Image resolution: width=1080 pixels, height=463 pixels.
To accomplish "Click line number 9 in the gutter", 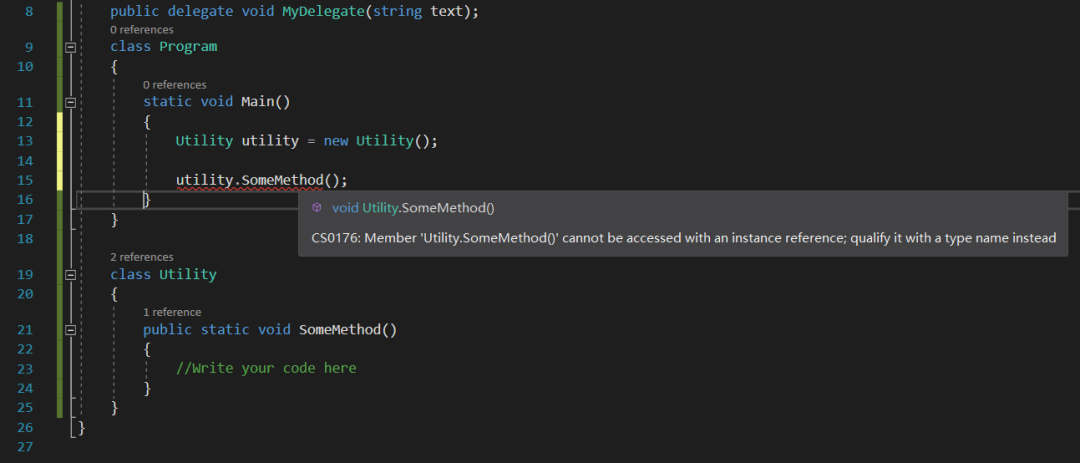I will (29, 47).
